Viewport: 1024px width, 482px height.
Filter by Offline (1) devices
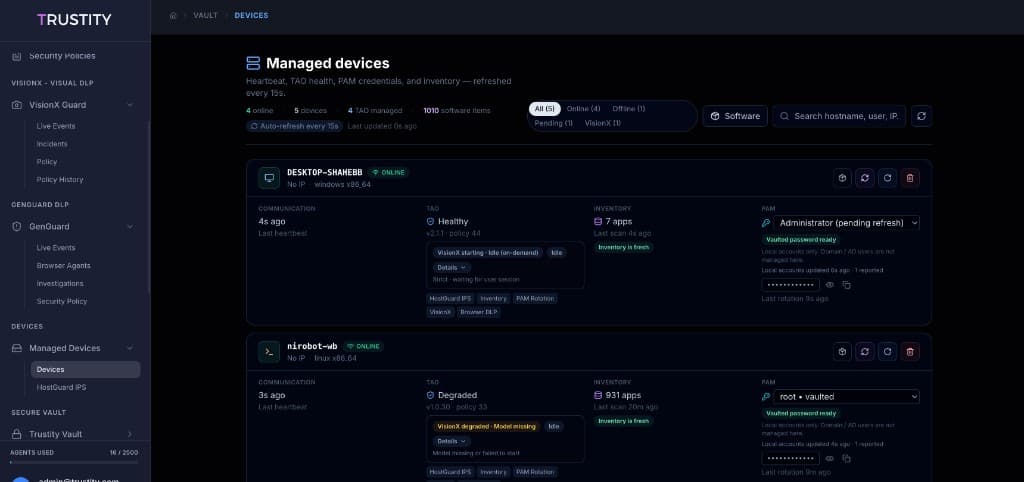click(x=628, y=108)
